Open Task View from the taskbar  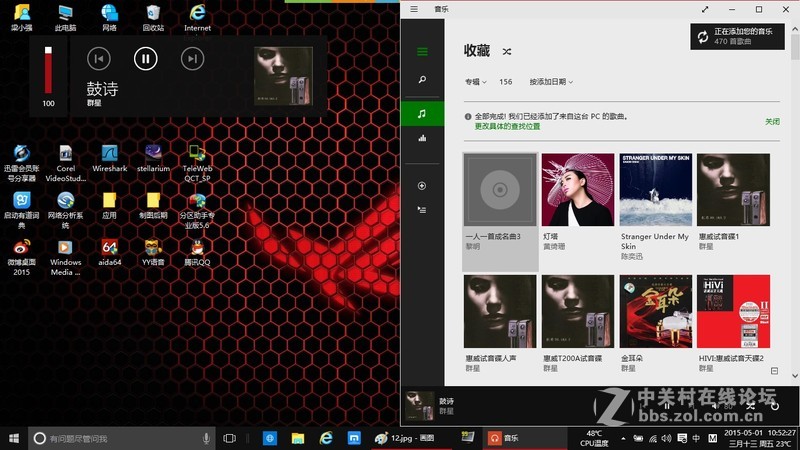[230, 438]
